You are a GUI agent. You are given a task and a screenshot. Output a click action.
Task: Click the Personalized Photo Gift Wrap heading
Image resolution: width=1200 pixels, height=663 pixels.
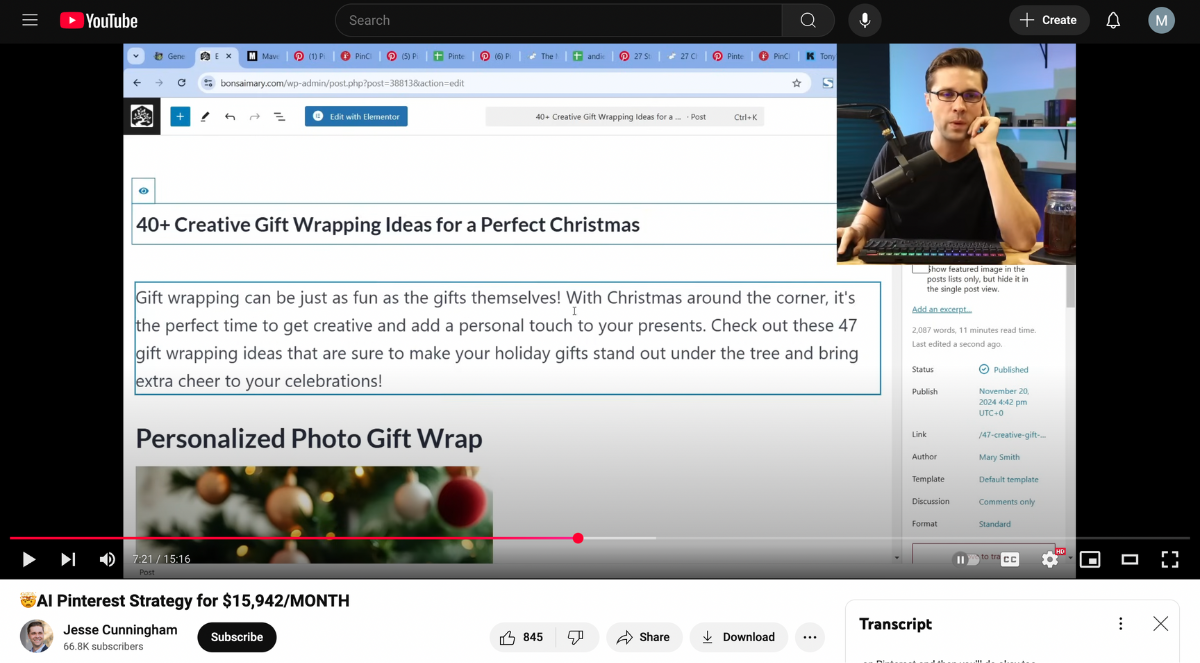click(309, 438)
